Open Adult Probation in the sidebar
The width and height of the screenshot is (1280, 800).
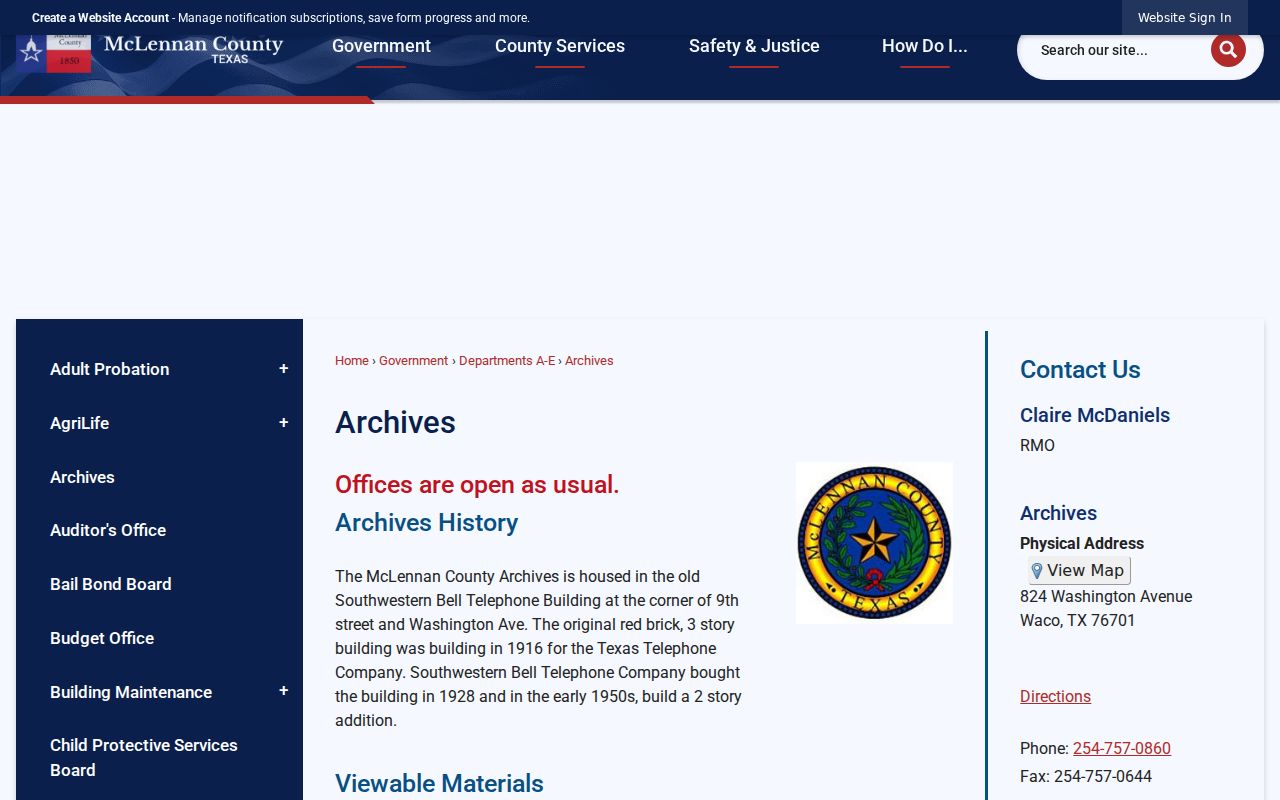110,369
